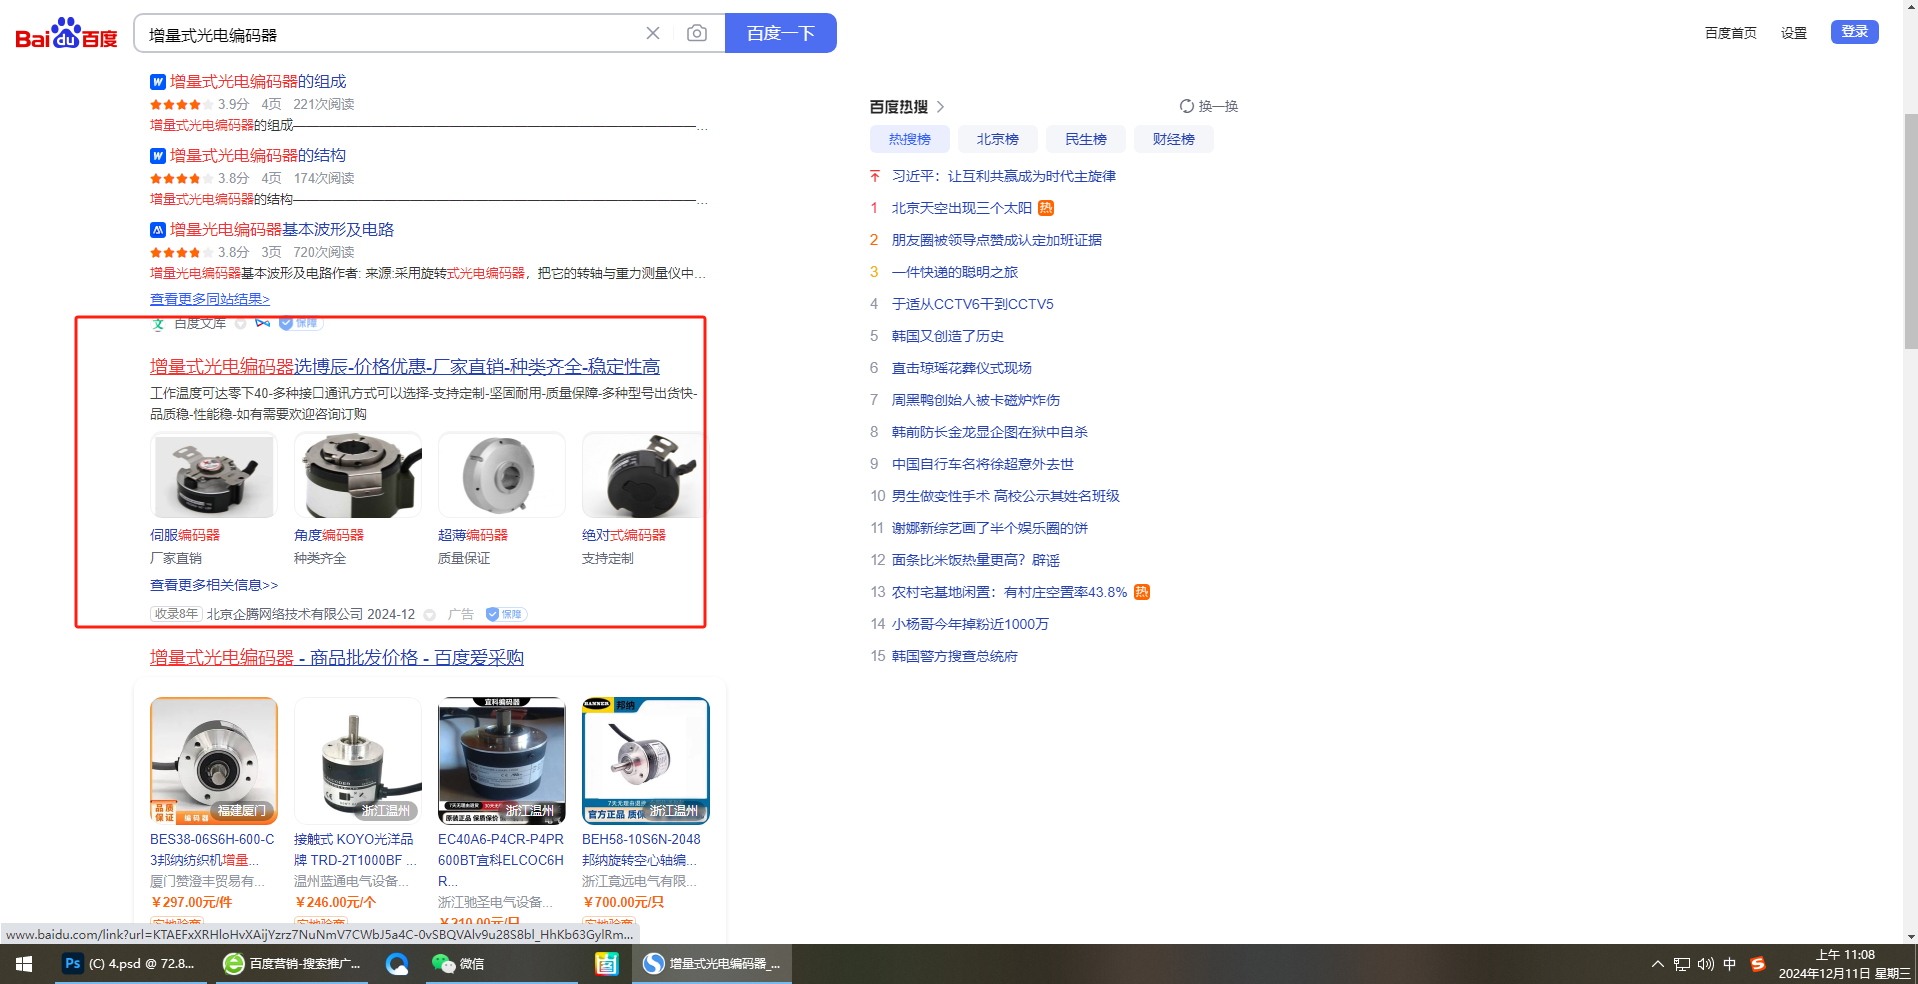Click the 超薄编码器 product link
Viewport: 1918px width, 984px height.
point(473,535)
